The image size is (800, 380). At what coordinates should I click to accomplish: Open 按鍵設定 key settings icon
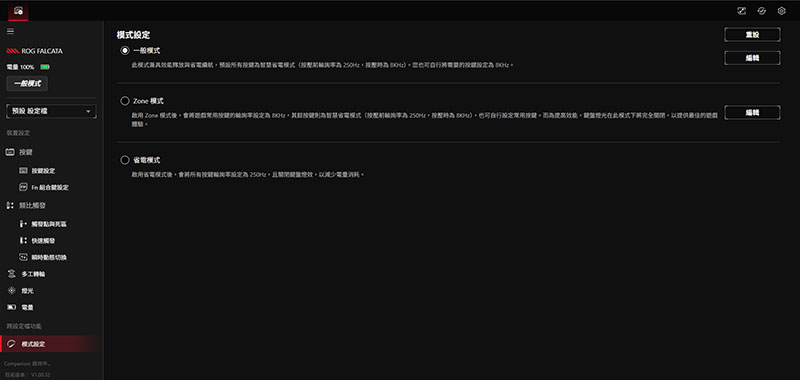coord(23,170)
